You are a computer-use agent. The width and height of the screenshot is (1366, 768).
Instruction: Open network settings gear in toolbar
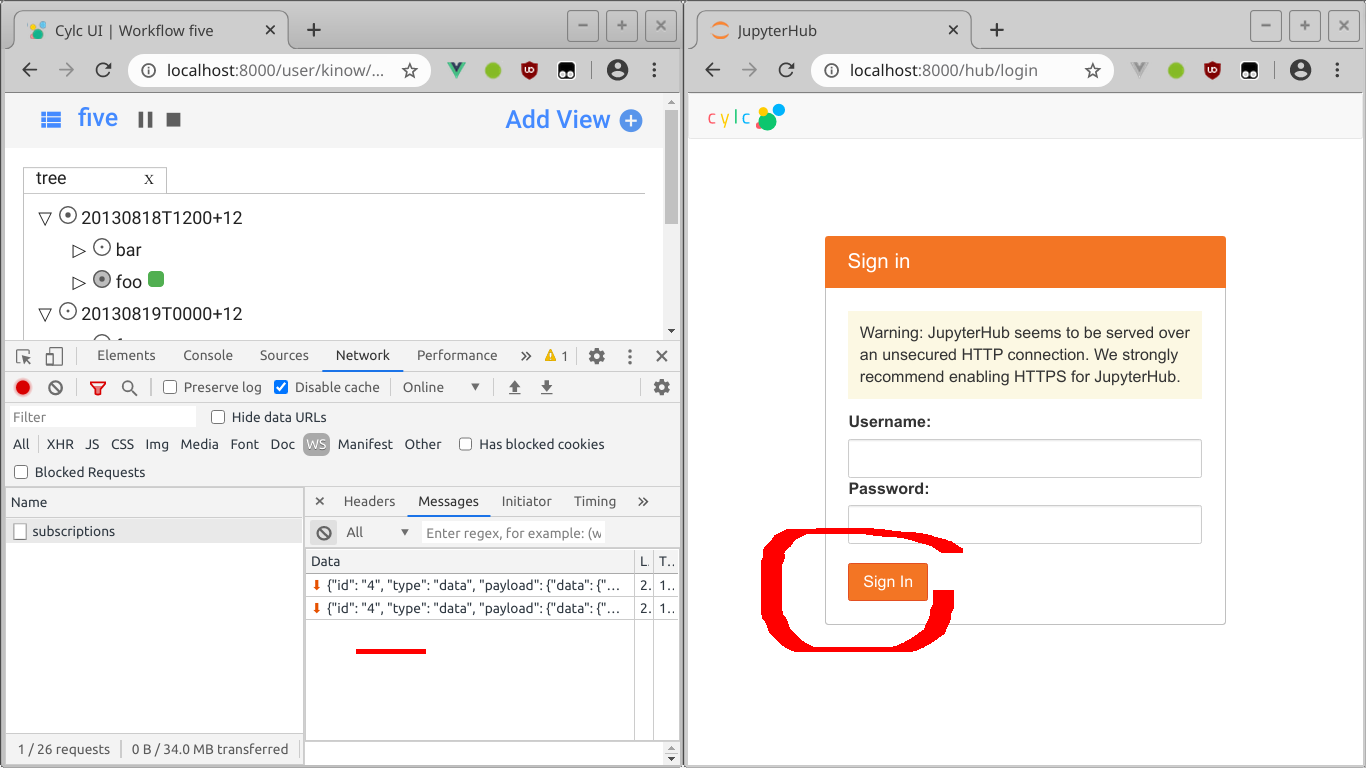coord(661,387)
